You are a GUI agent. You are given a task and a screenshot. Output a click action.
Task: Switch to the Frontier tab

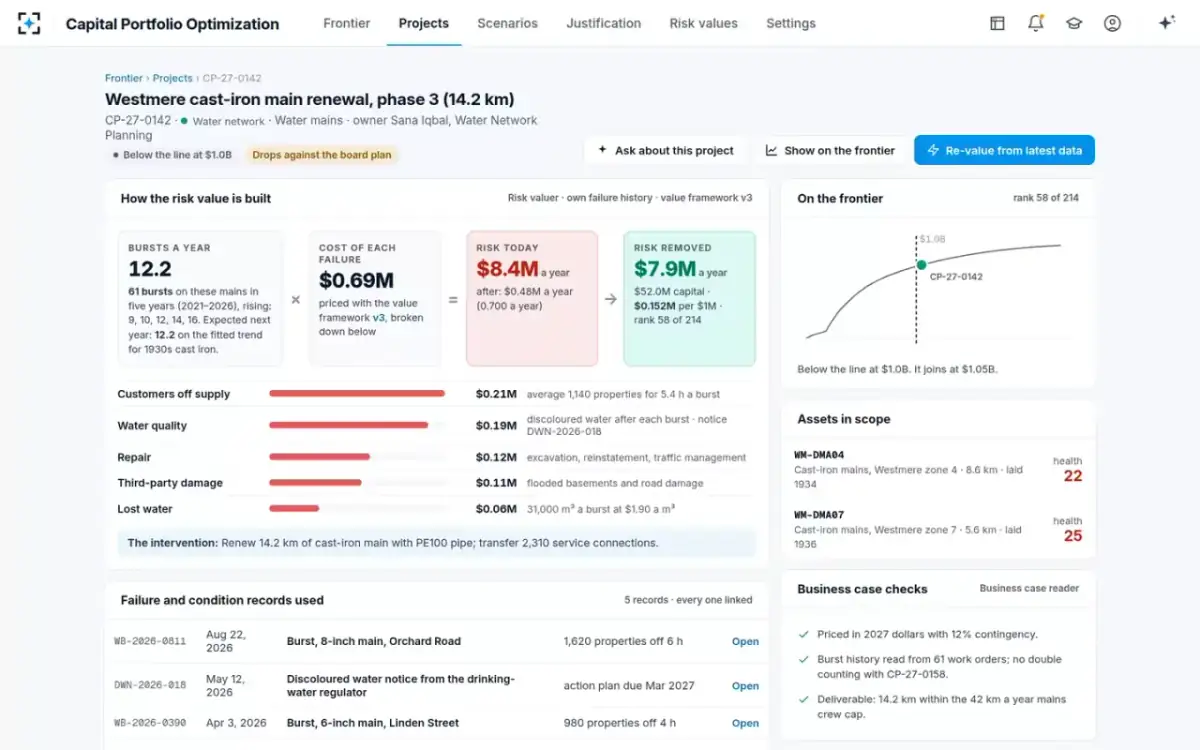point(347,23)
